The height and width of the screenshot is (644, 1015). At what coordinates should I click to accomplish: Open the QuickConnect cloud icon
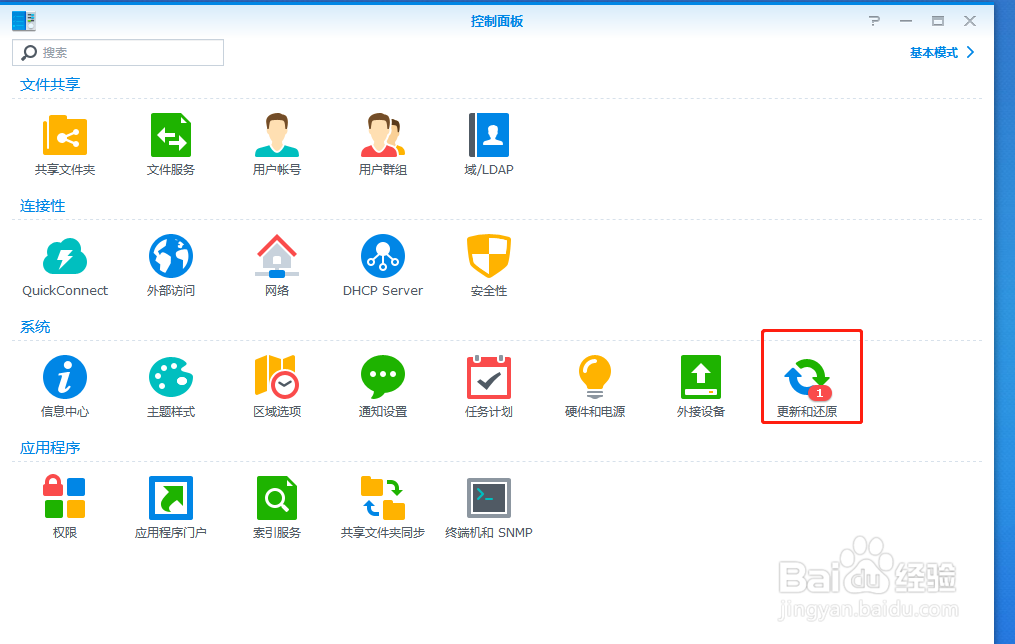(65, 256)
